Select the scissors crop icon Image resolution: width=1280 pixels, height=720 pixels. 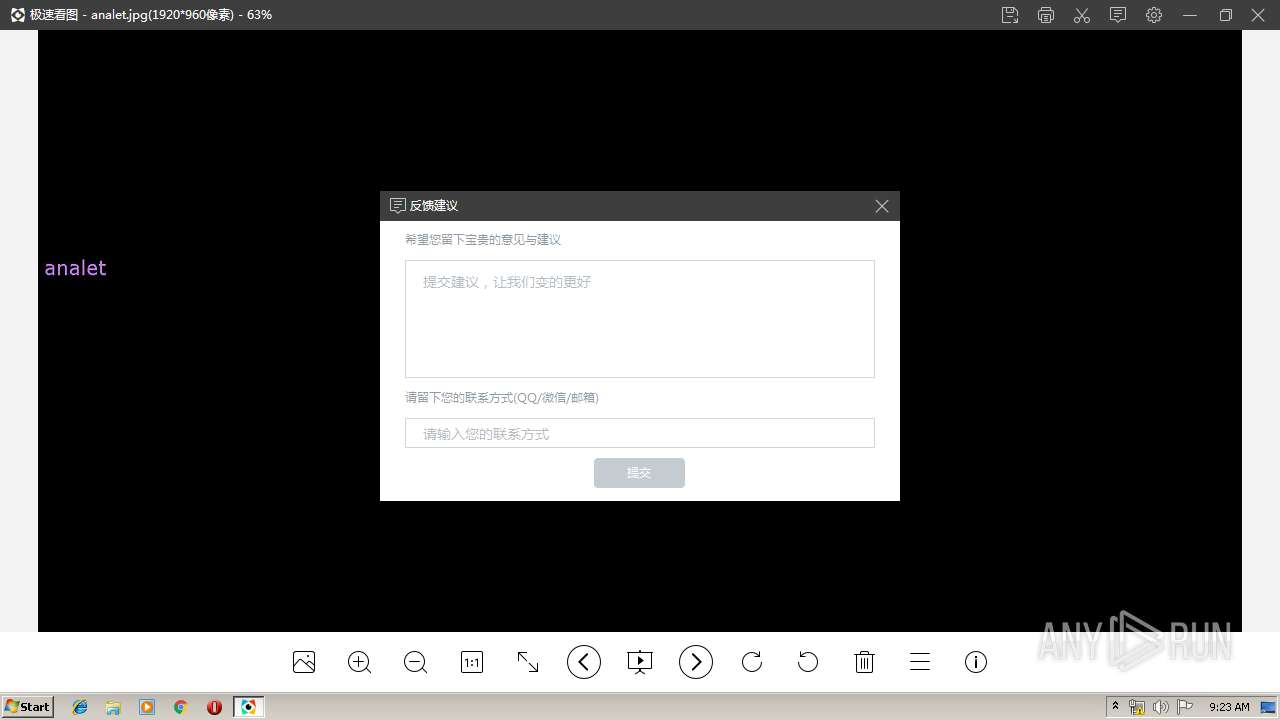coord(1082,15)
